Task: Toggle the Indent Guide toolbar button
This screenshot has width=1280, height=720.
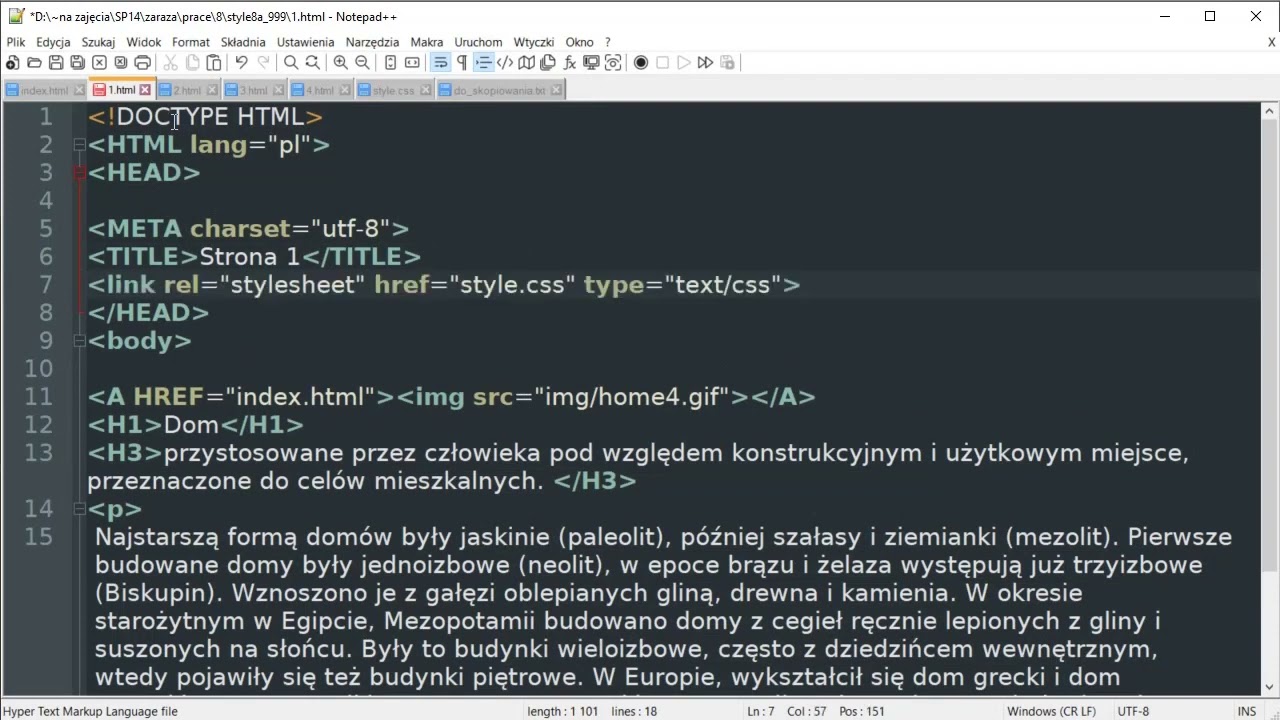Action: click(483, 63)
